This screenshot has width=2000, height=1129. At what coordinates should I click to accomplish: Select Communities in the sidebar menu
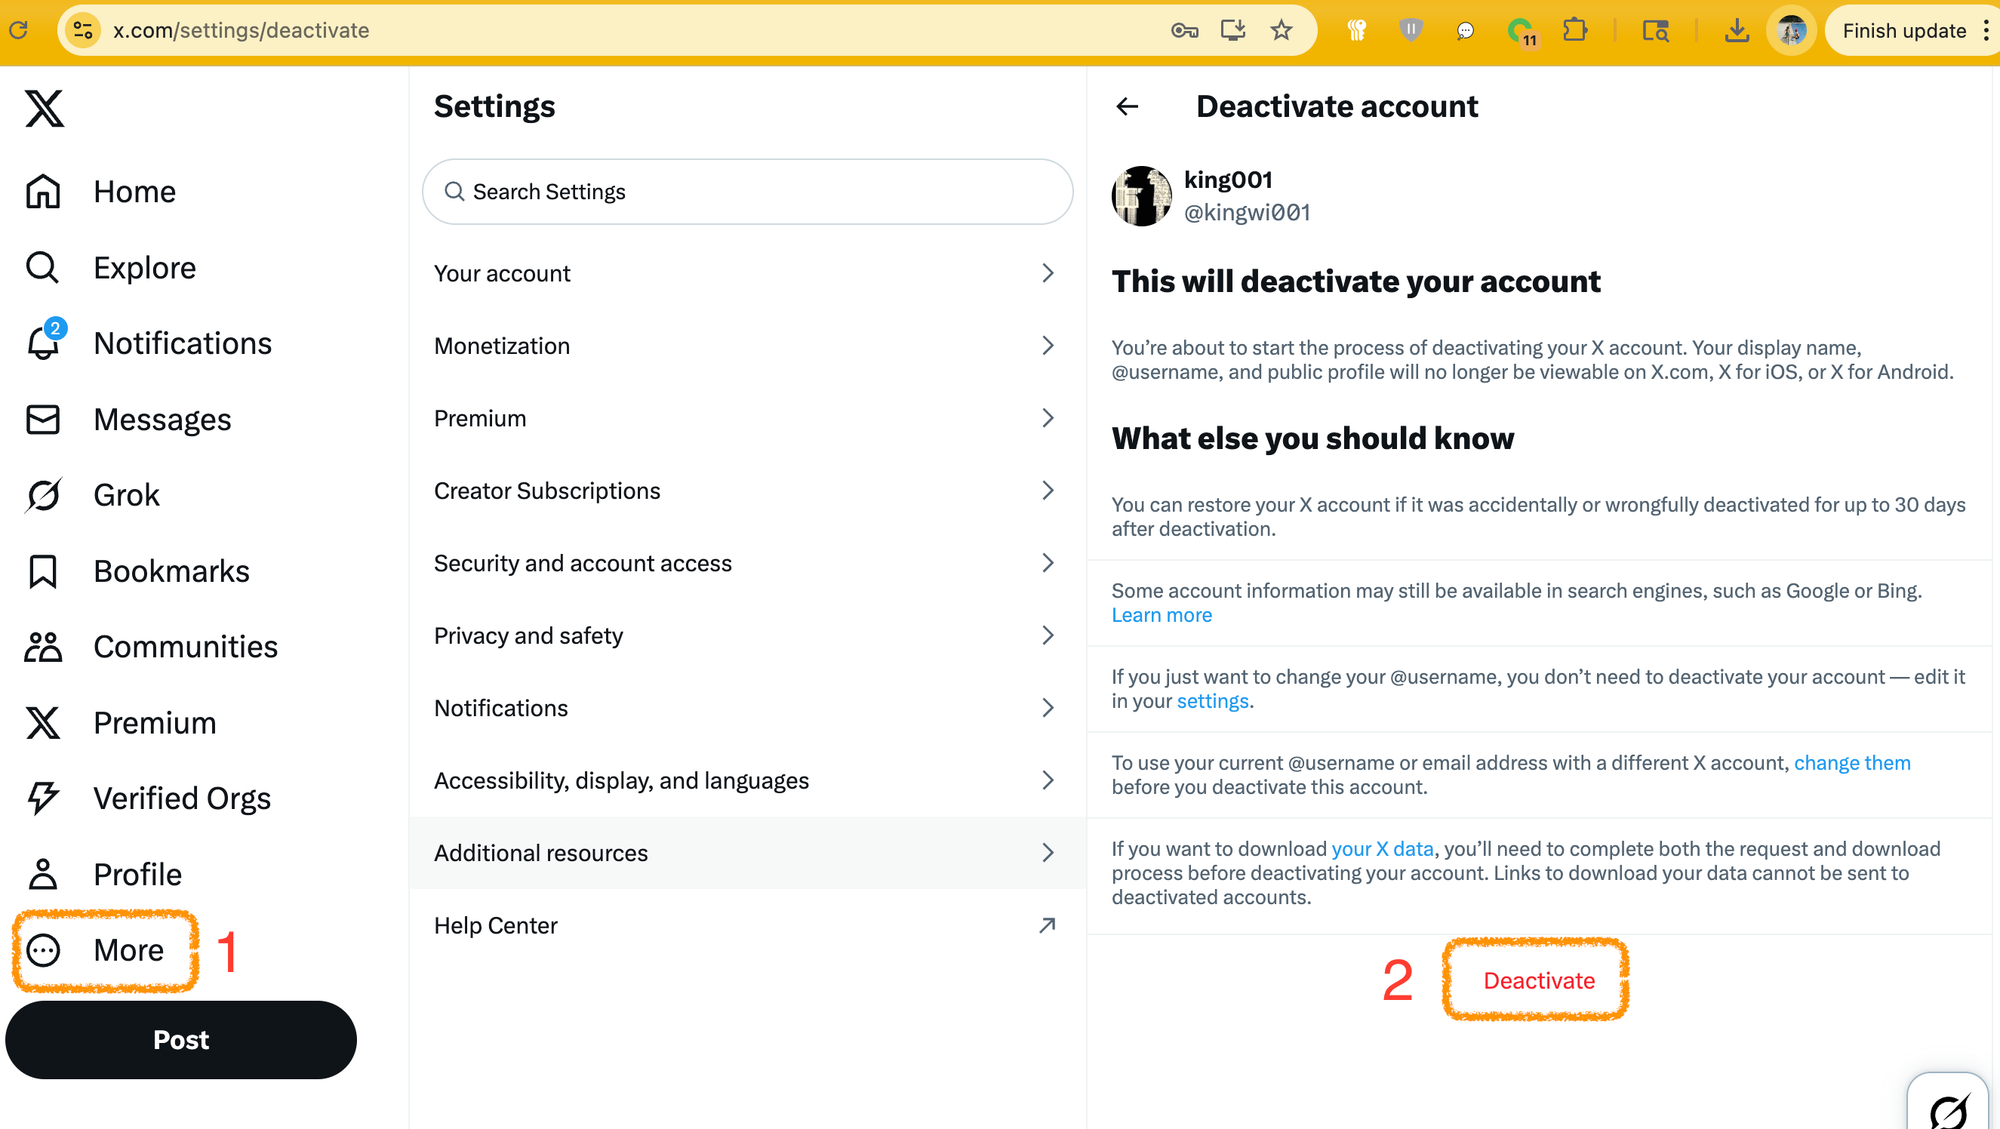186,647
